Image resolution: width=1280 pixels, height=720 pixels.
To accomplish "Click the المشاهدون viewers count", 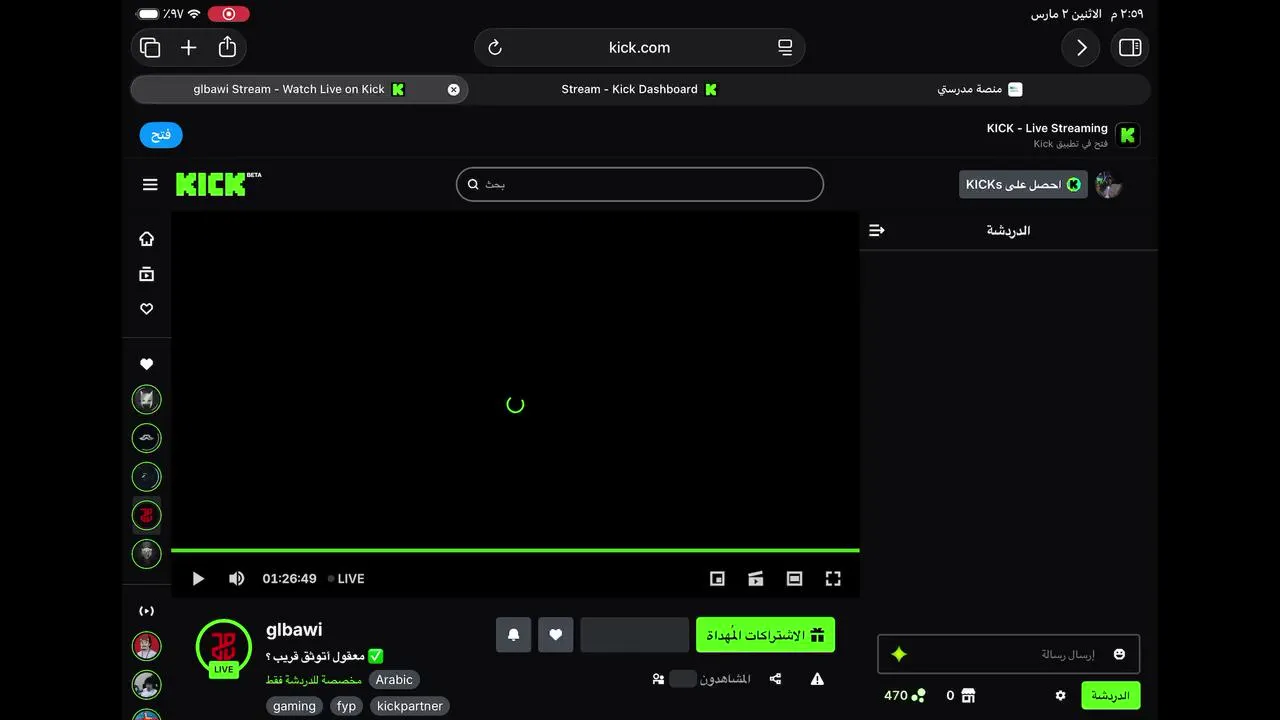I will pyautogui.click(x=702, y=679).
